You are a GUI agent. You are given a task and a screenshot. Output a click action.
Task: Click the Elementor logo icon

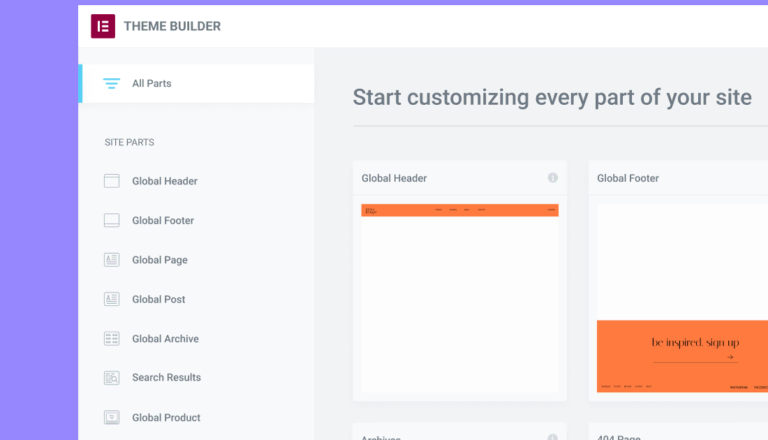(x=103, y=26)
